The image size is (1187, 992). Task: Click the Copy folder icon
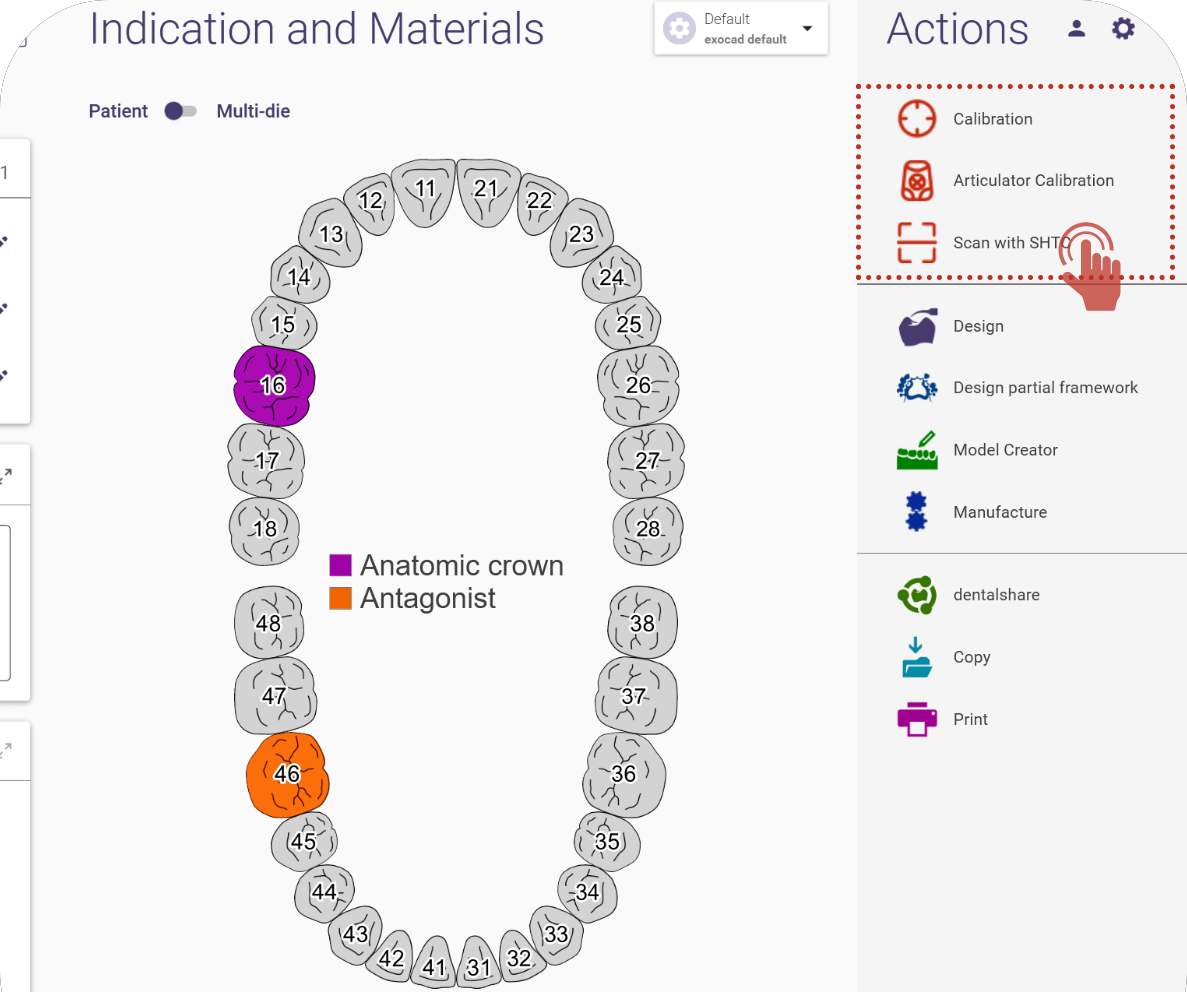point(916,658)
